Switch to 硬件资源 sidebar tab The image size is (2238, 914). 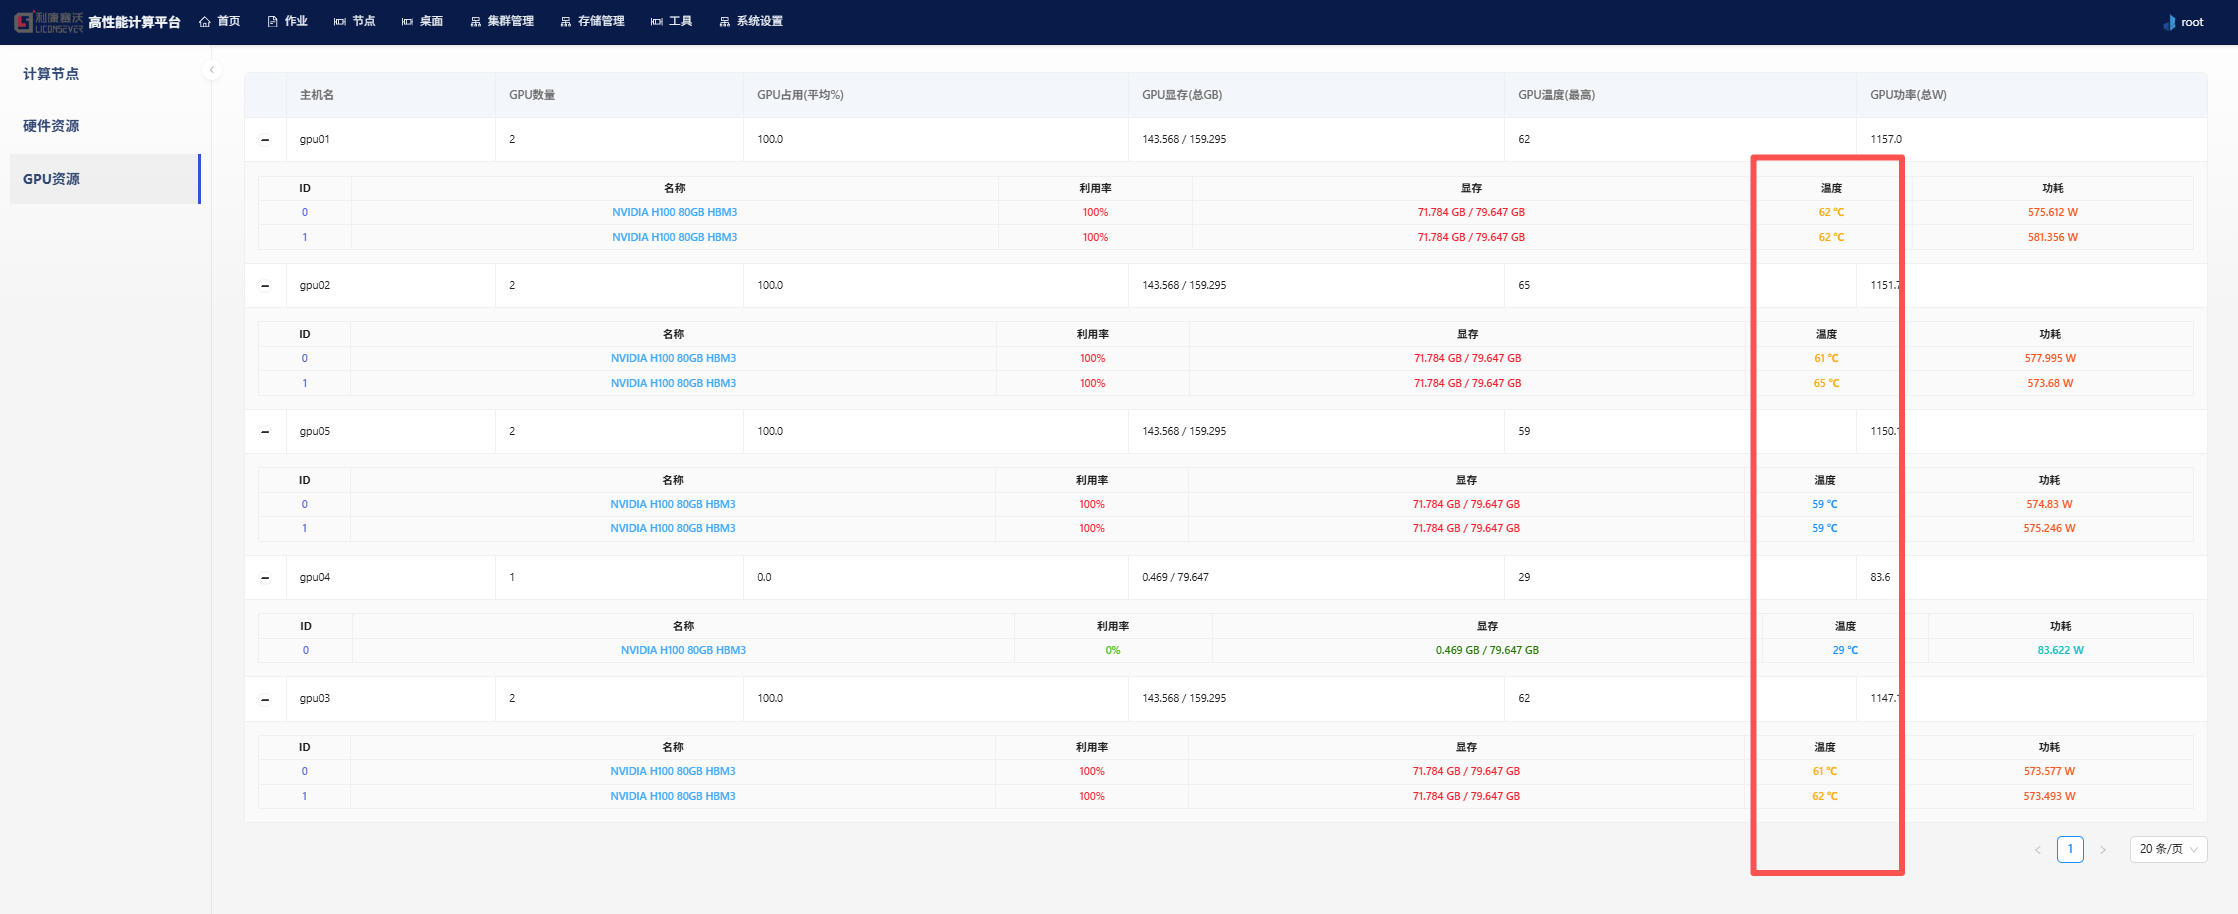pyautogui.click(x=51, y=126)
